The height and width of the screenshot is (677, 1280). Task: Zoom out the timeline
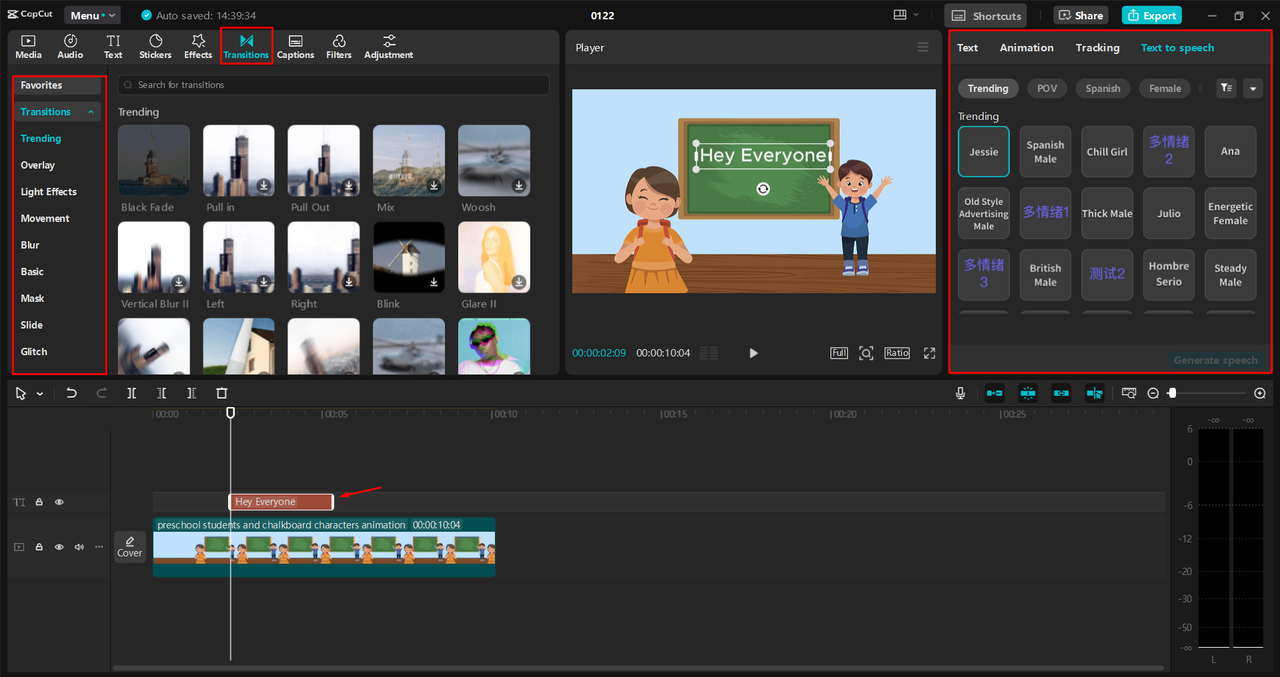(1153, 393)
